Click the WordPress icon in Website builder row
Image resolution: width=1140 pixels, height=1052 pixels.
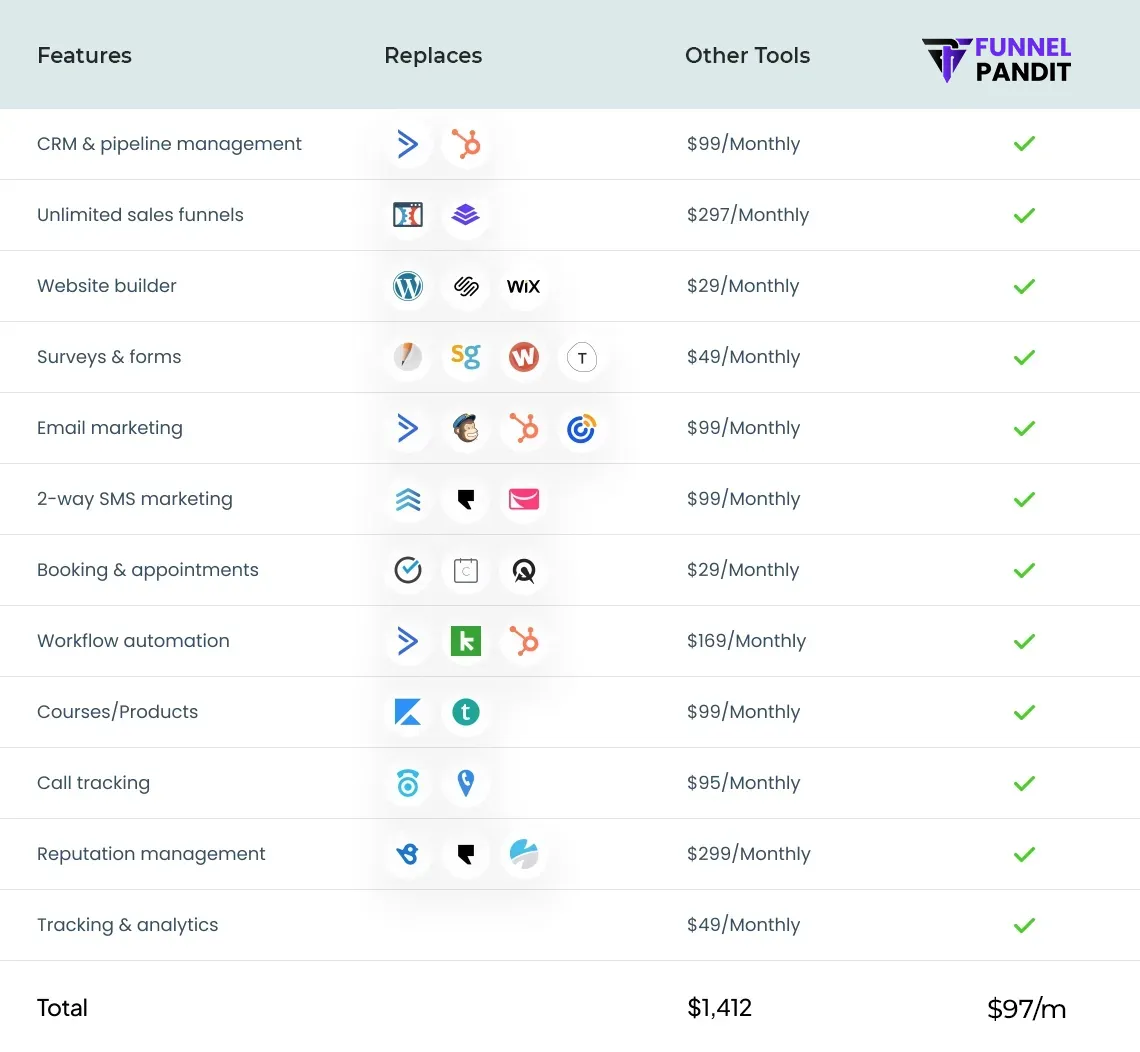[408, 286]
